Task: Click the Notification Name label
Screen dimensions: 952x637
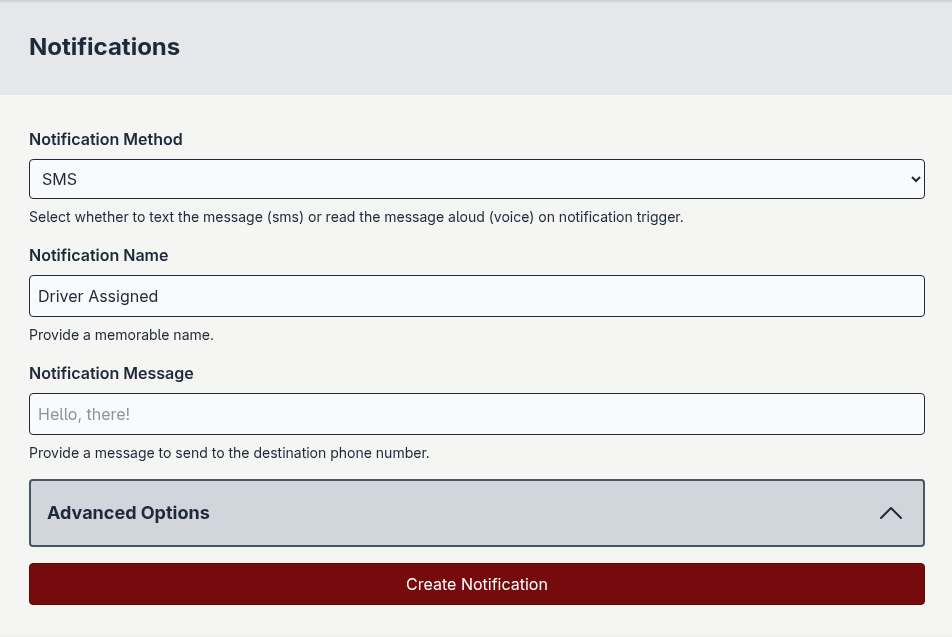Action: point(98,255)
